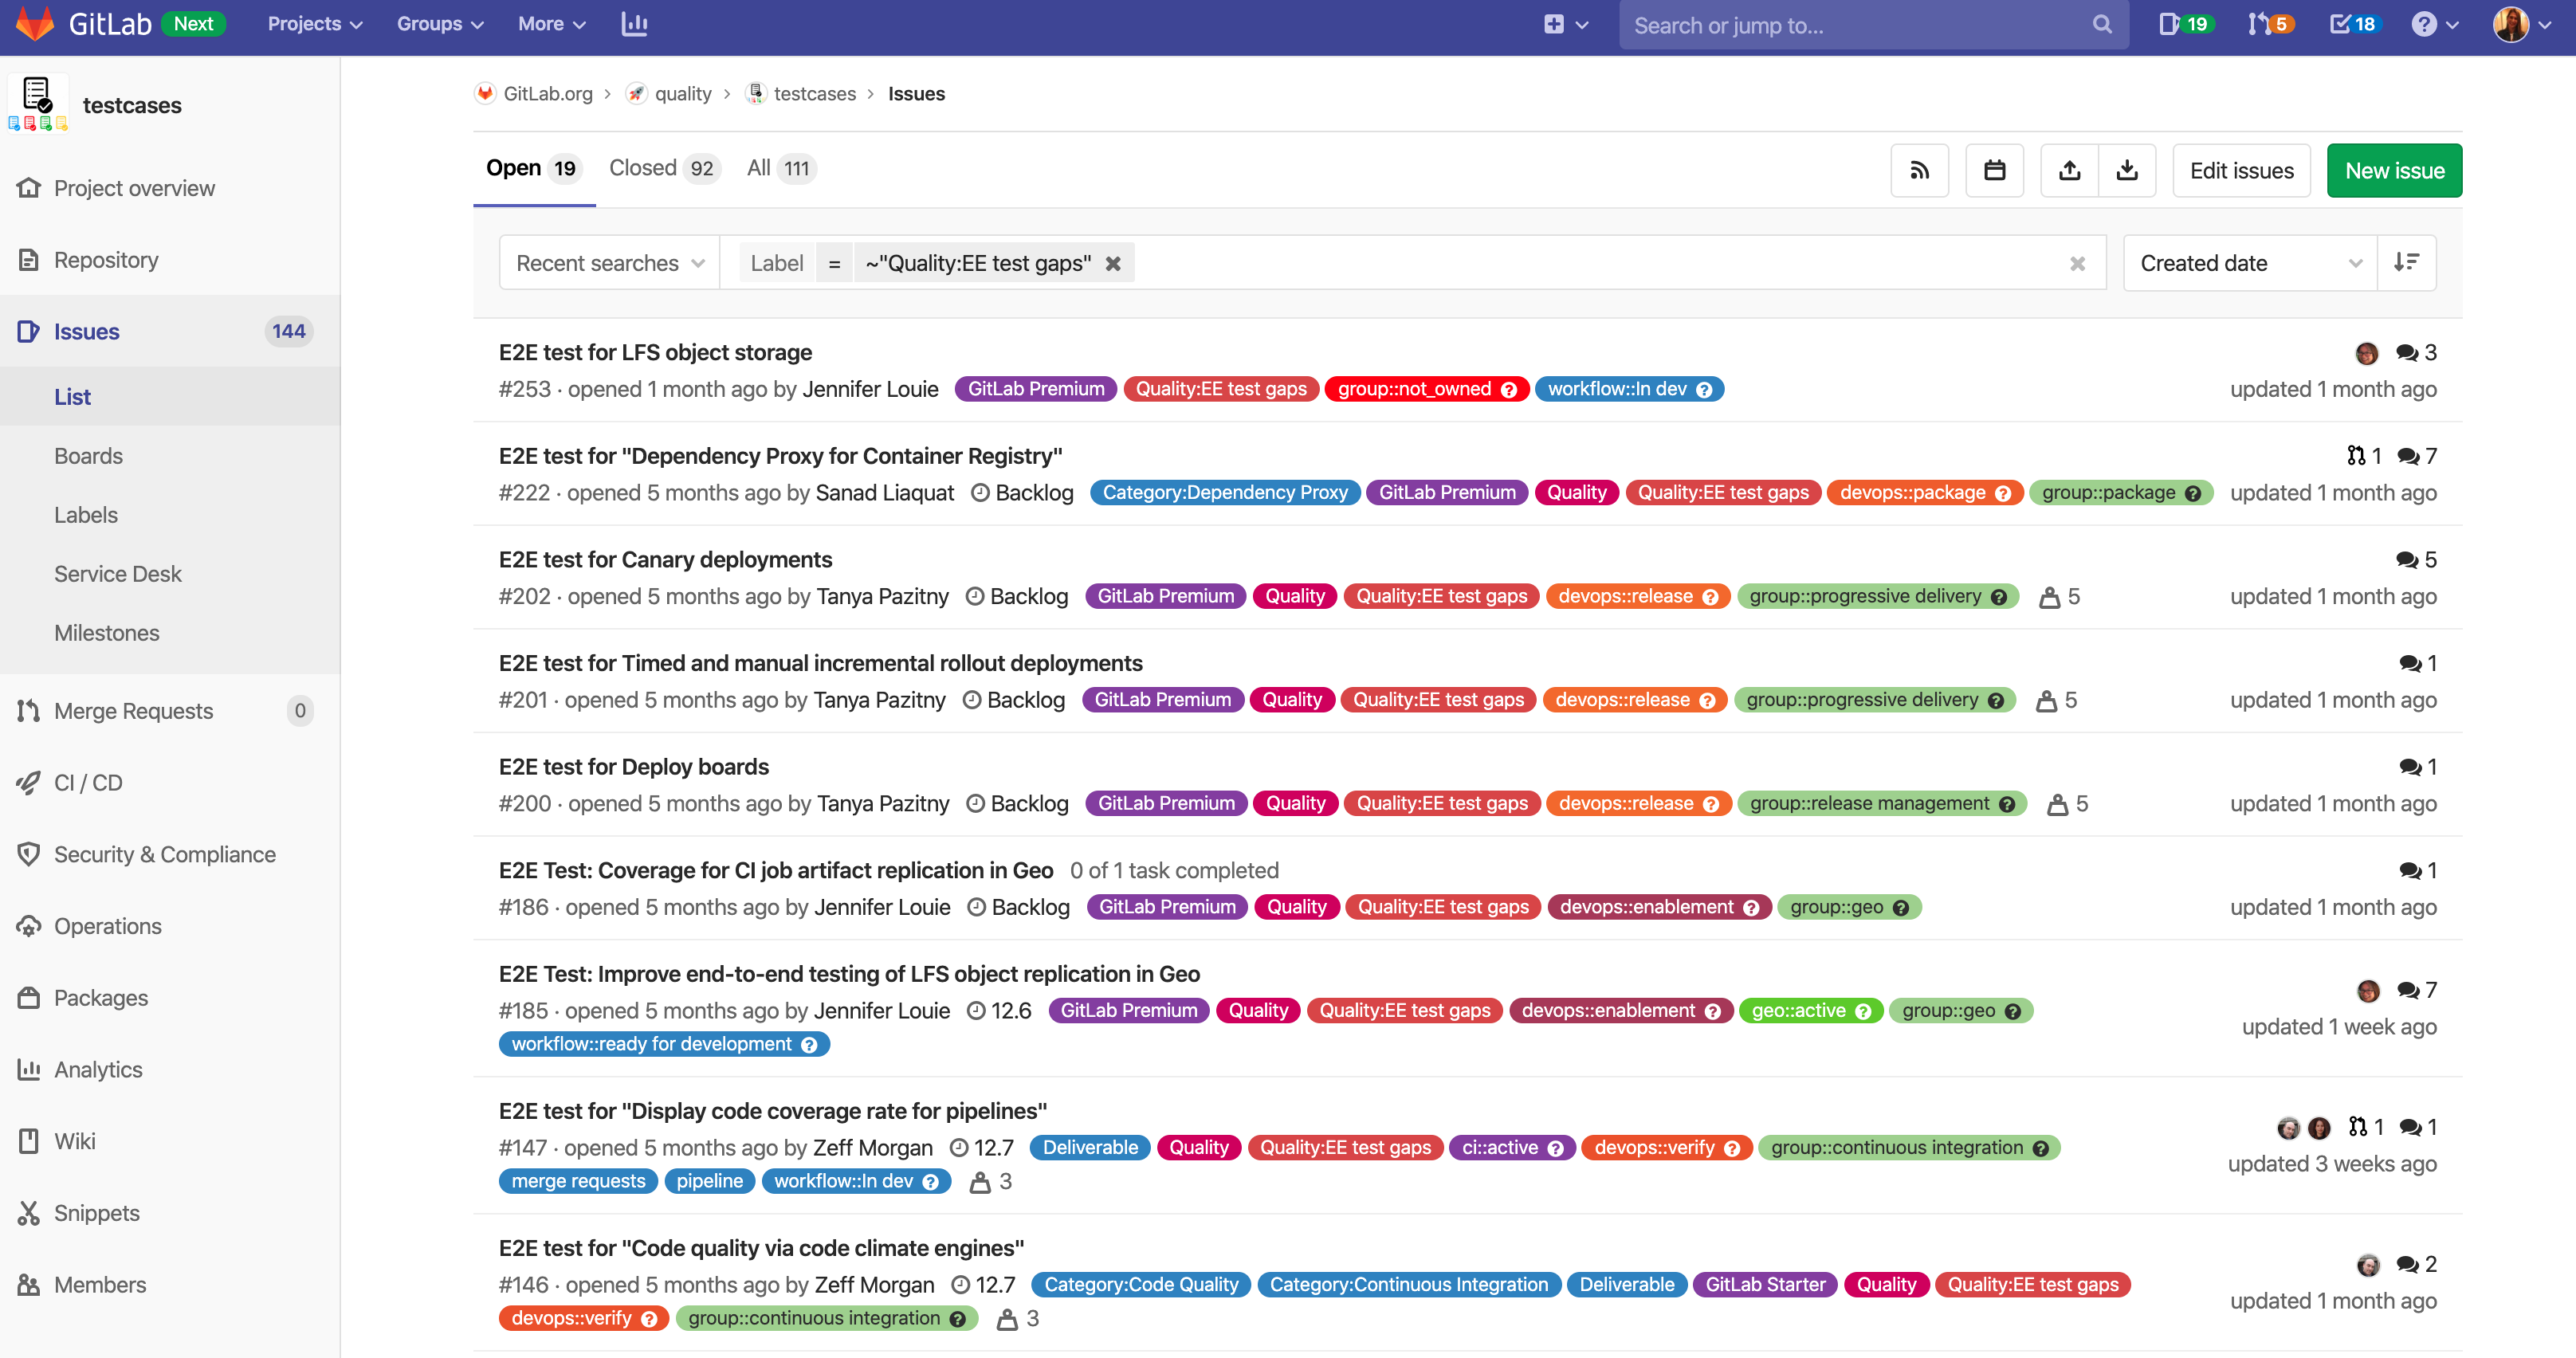Screen dimensions: 2576x1358
Task: Click weight icon on issue #202
Action: point(2049,597)
